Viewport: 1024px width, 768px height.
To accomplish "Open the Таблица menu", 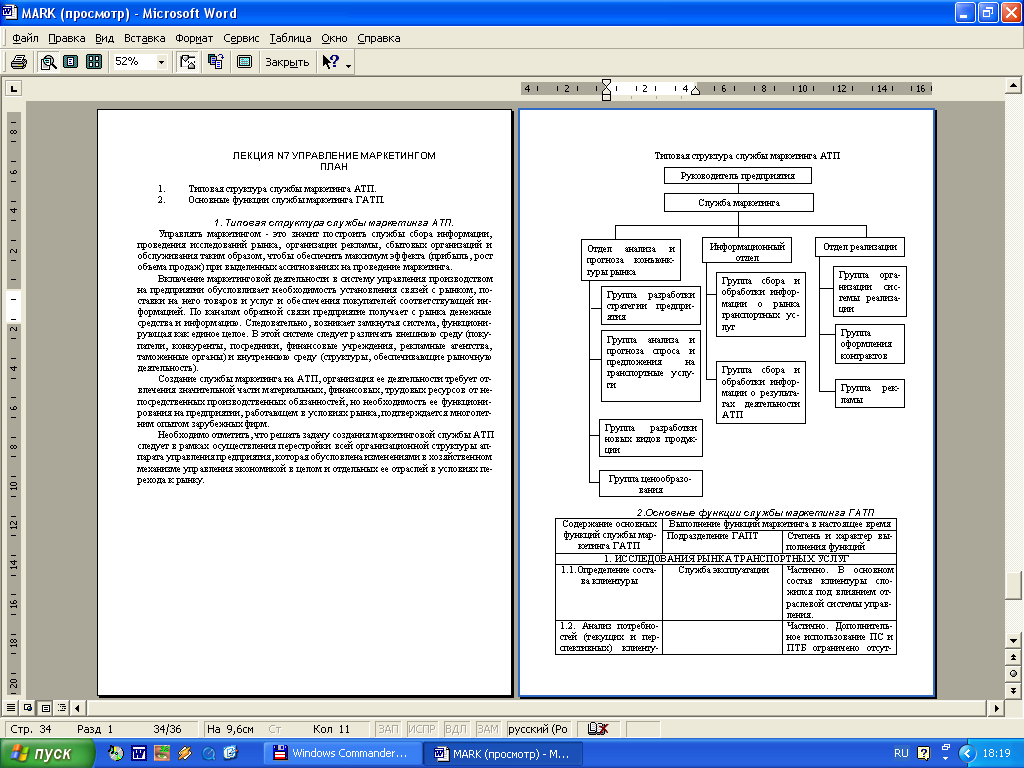I will click(x=290, y=38).
